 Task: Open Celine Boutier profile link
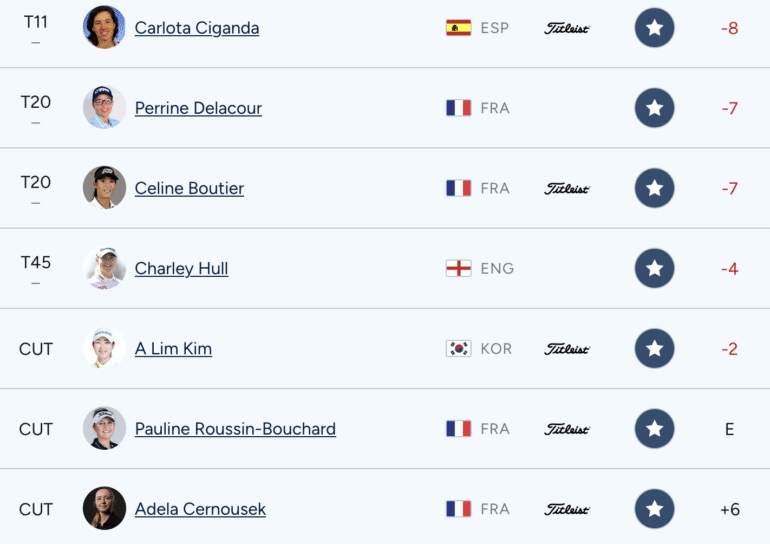pyautogui.click(x=189, y=188)
